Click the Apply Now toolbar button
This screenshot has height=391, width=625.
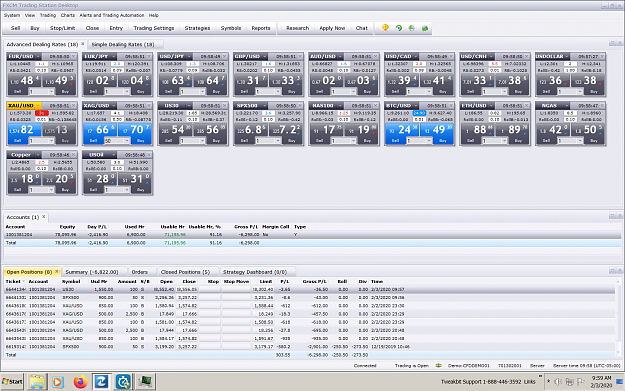[332, 28]
